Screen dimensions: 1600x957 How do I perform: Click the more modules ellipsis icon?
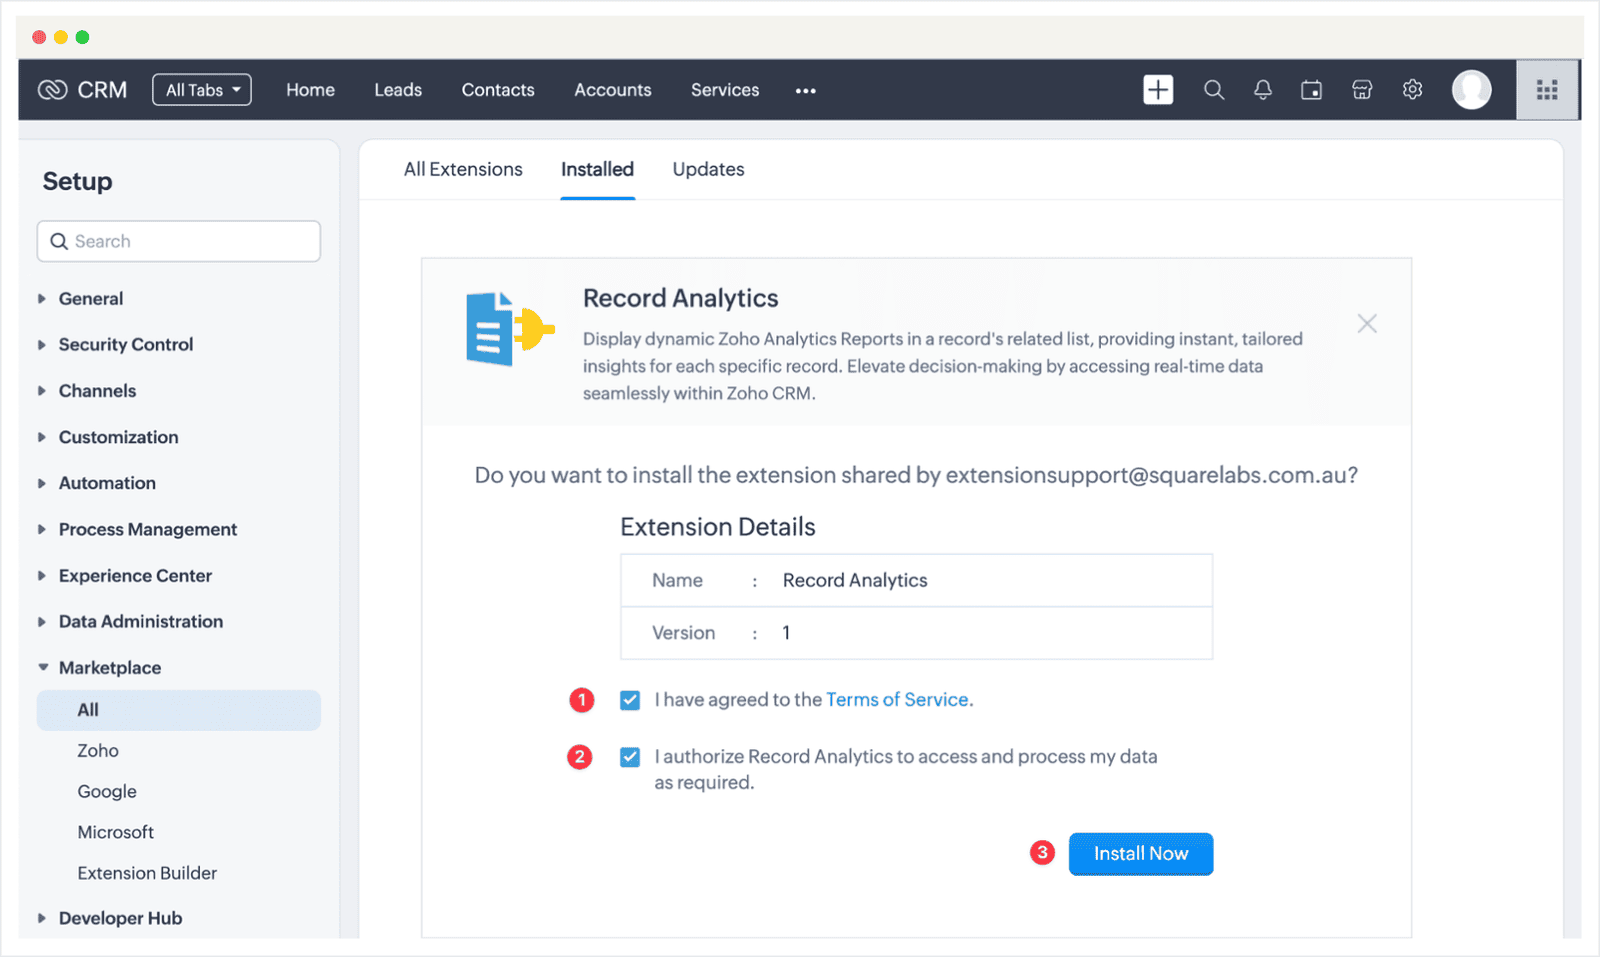tap(806, 91)
